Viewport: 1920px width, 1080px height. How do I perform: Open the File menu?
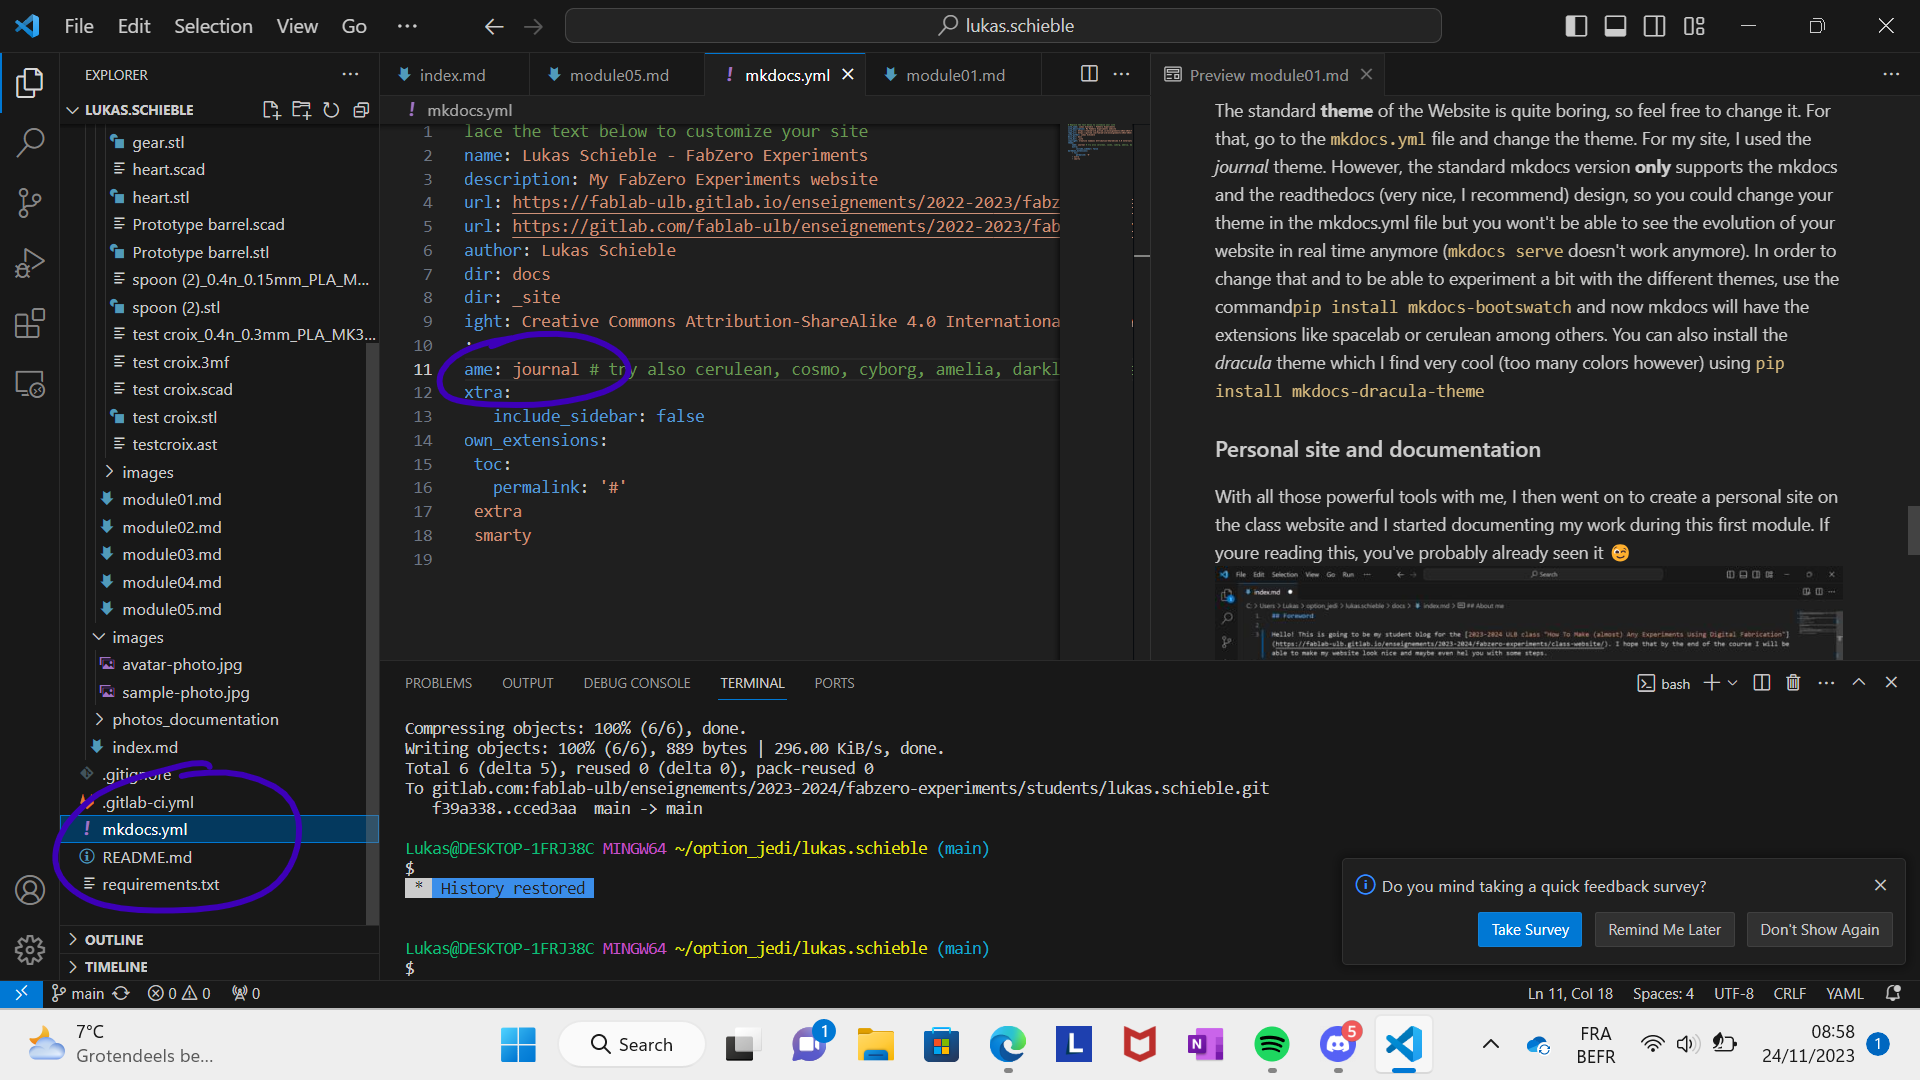point(79,26)
